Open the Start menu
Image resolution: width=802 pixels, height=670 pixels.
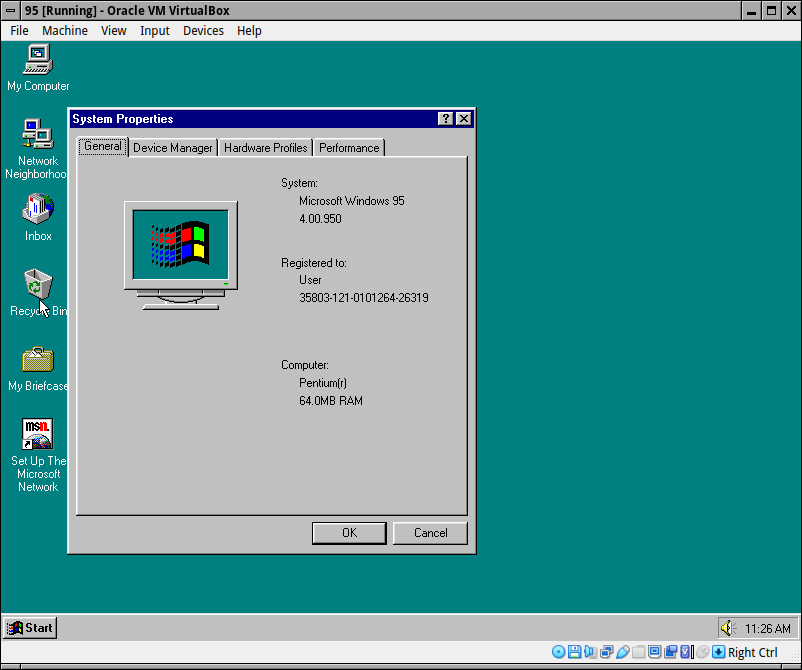point(30,628)
